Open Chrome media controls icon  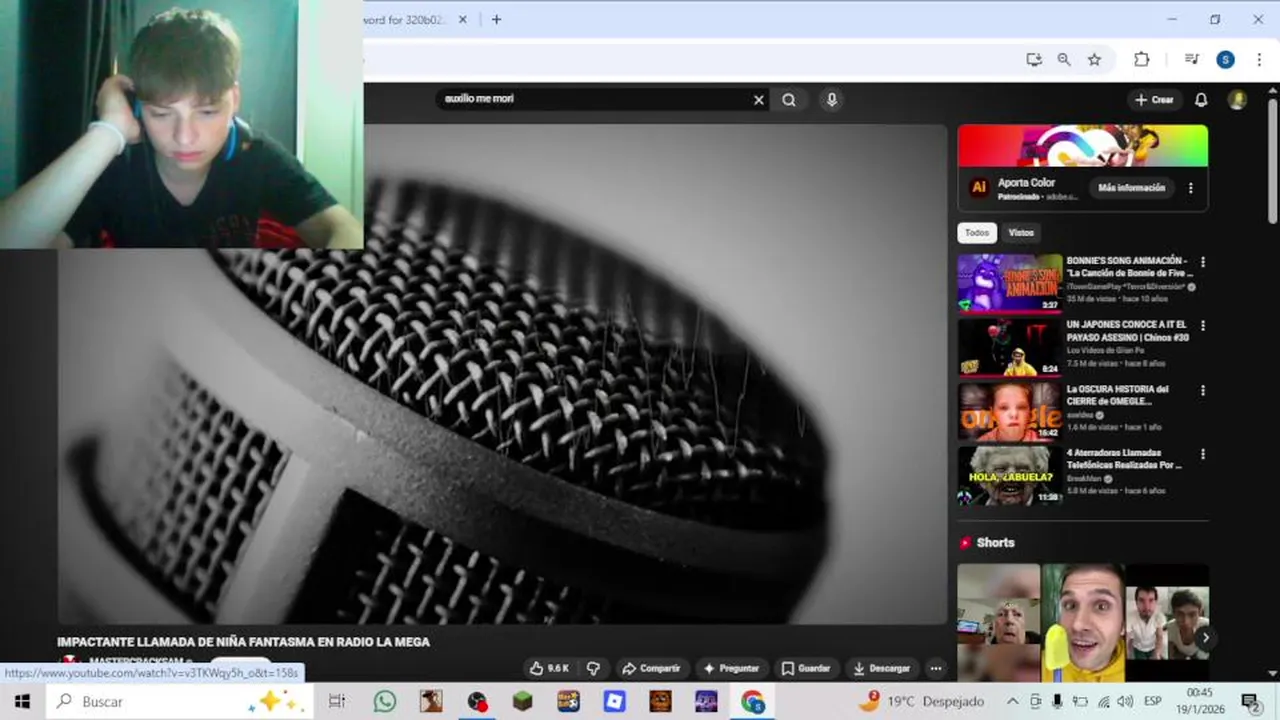tap(1191, 59)
